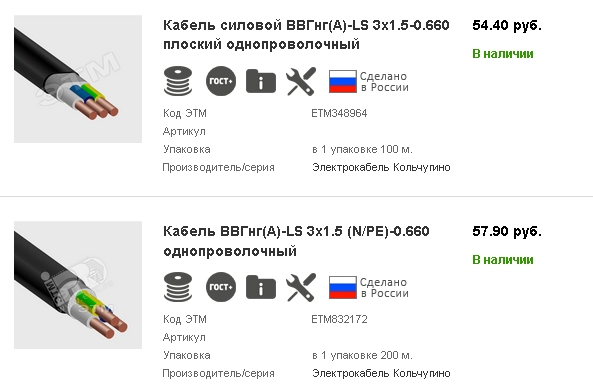Click the ГОСТ+ badge on first cable

point(221,81)
